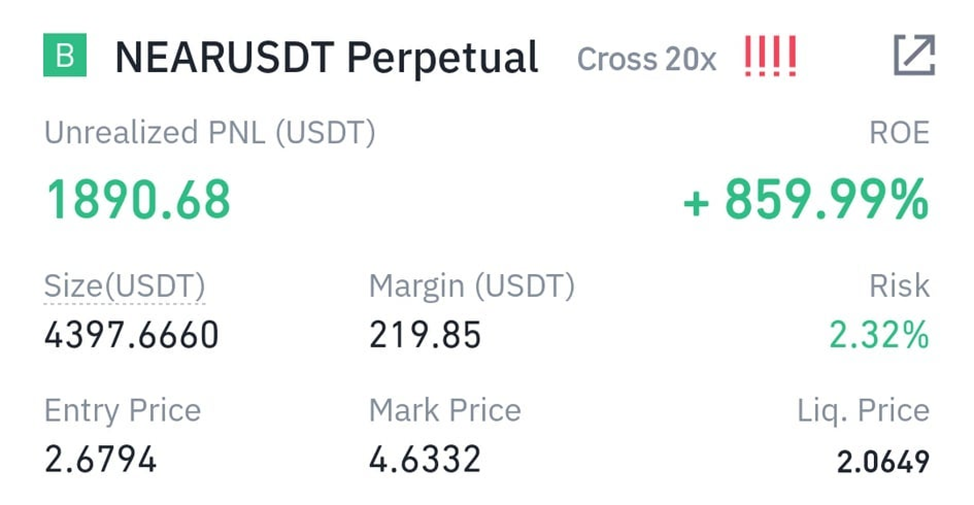Image resolution: width=974 pixels, height=505 pixels.
Task: Tap the Cross 20x leverage label
Action: (647, 60)
